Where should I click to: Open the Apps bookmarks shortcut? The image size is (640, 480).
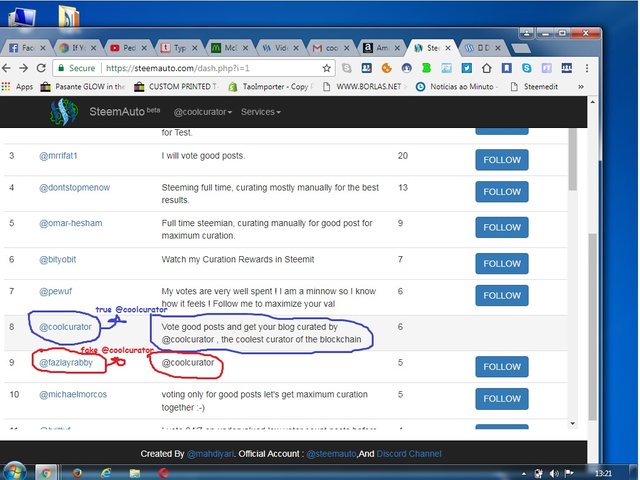(18, 87)
